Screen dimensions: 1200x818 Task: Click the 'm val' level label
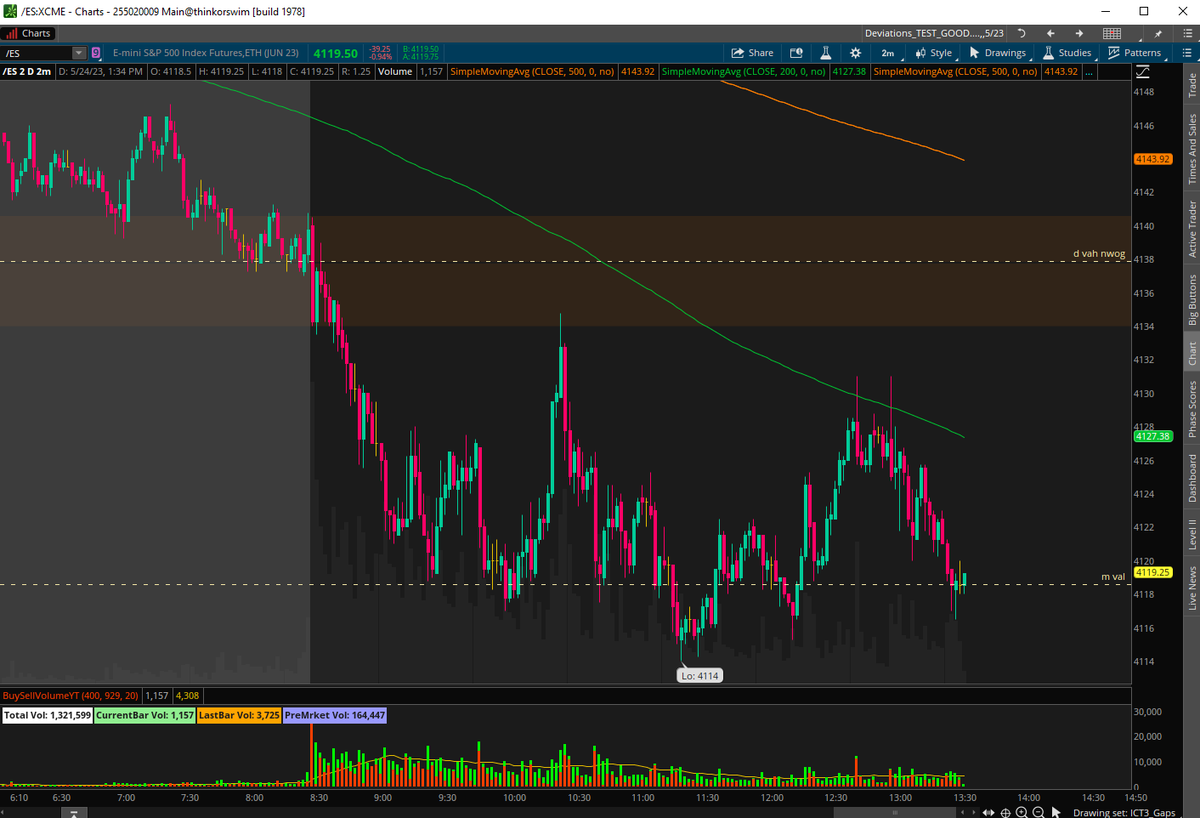1113,577
